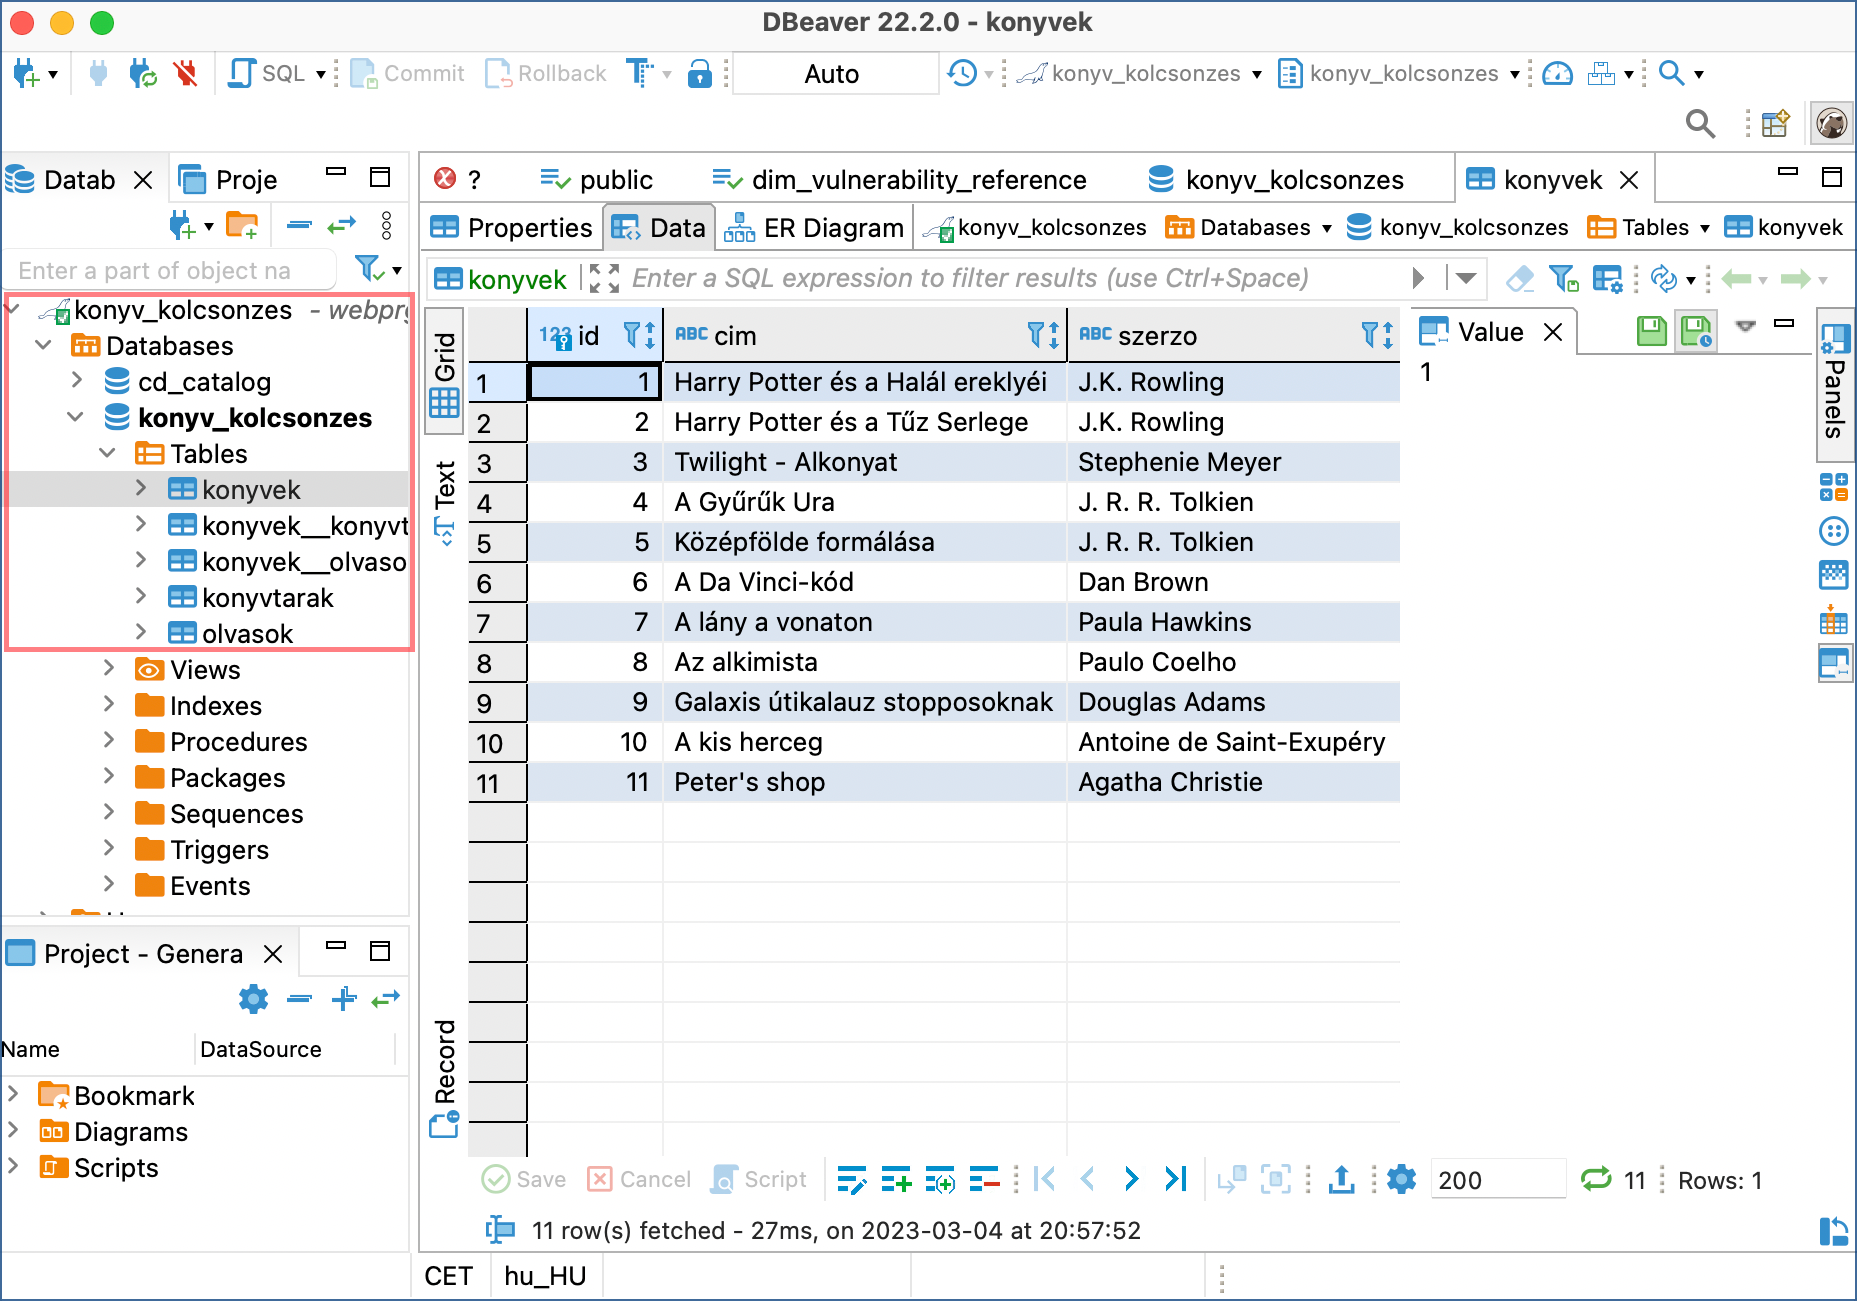
Task: Click the Script button below grid
Action: coord(759,1179)
